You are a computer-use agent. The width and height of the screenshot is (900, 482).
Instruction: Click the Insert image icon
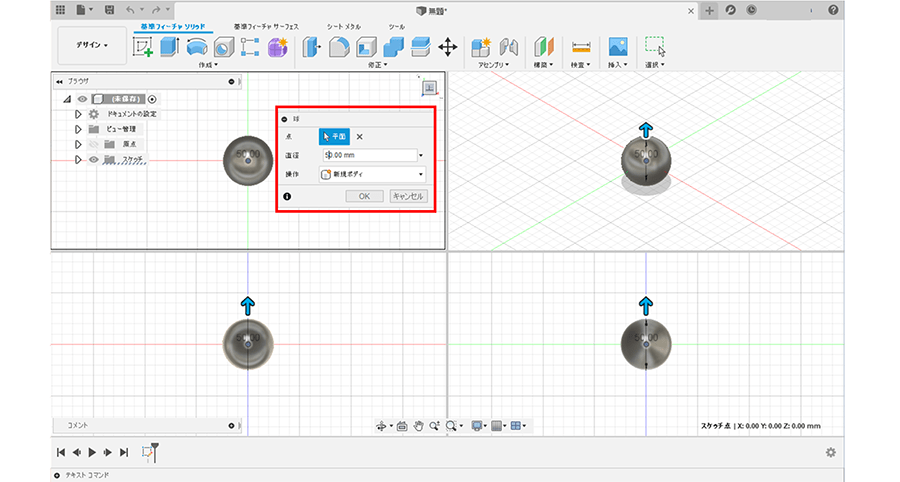click(618, 46)
